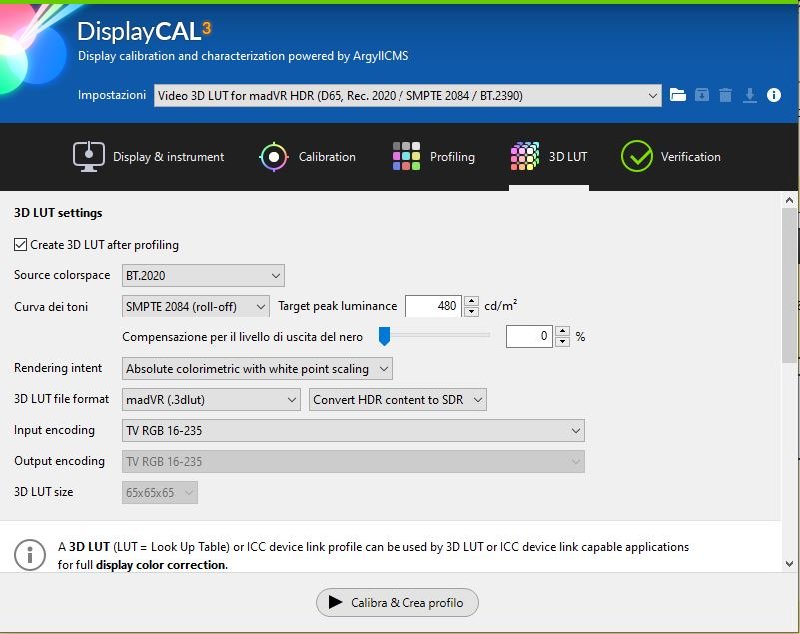Image resolution: width=800 pixels, height=634 pixels.
Task: Select the 3D LUT tab
Action: tap(549, 157)
